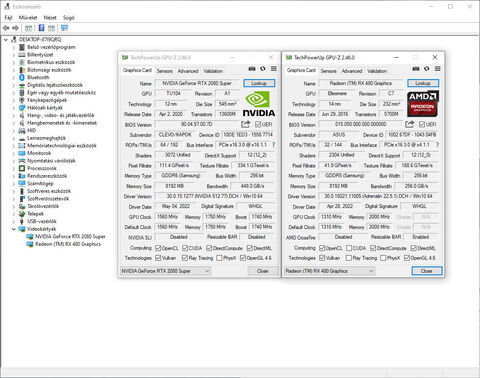Open GPU selector dropdown showing Radeon RX 480
Viewport: 480px width, 378px height.
[x=329, y=271]
